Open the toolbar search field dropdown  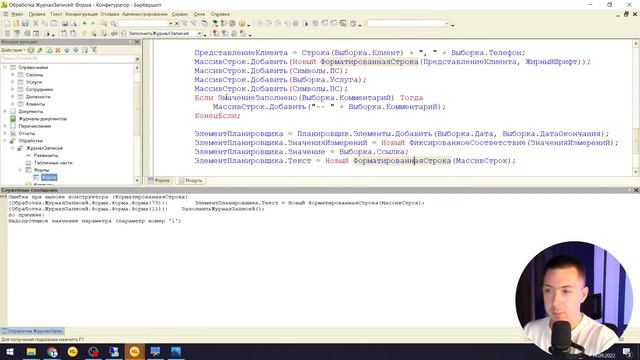[x=171, y=24]
